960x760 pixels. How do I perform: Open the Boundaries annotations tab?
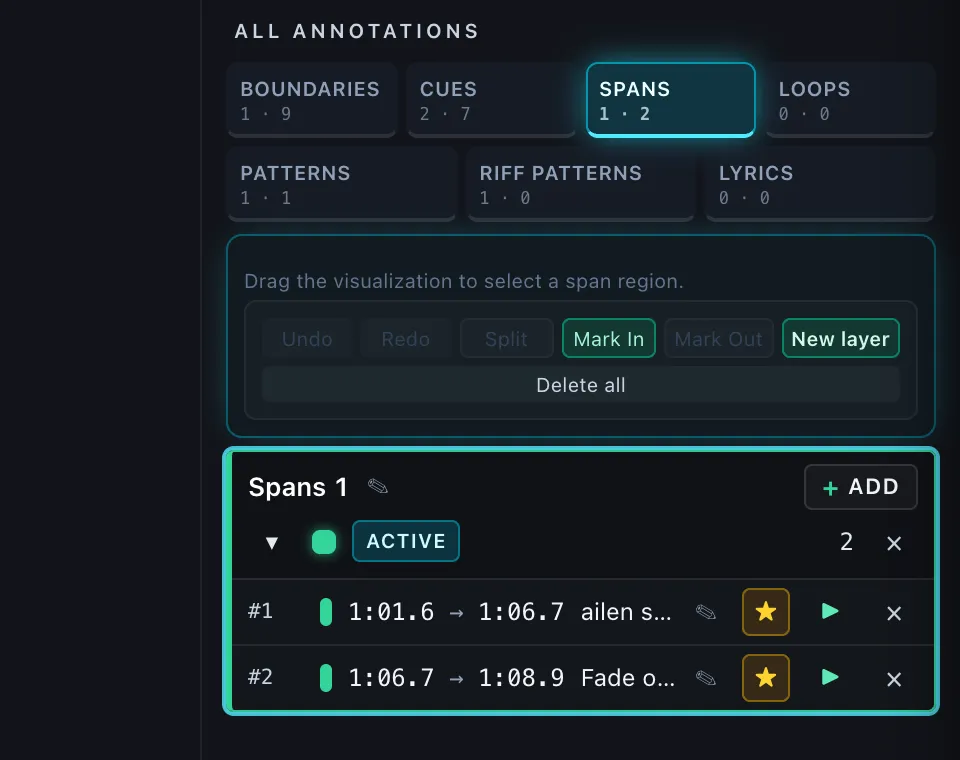[x=312, y=99]
